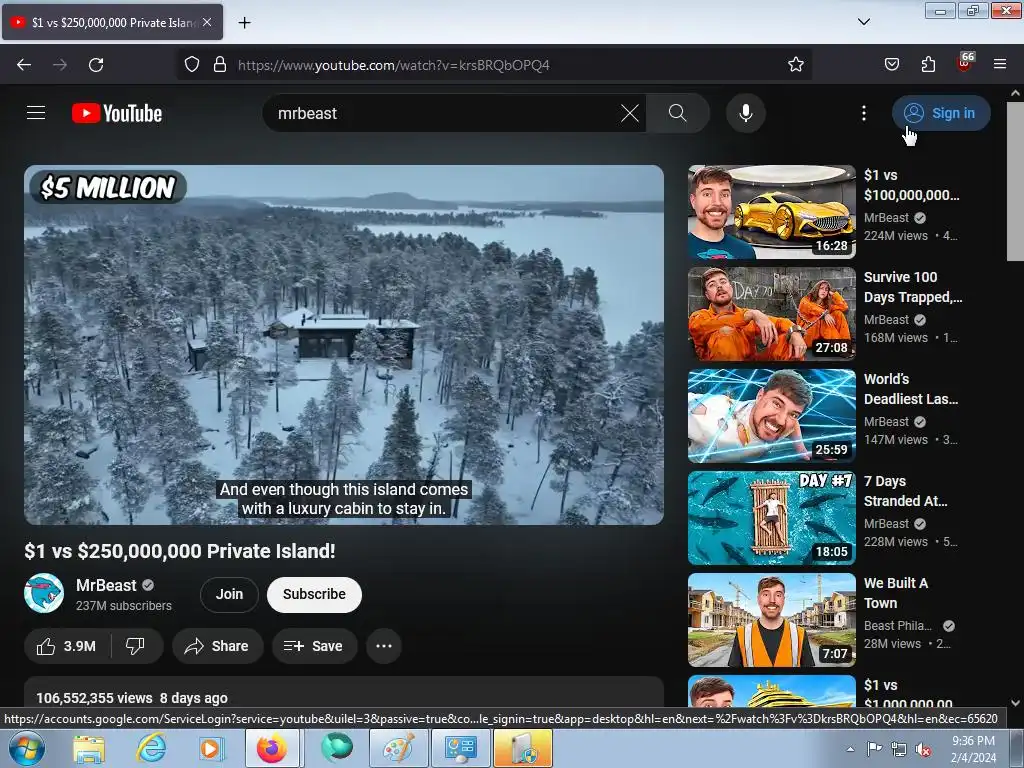
Task: Open the YouTube guide hamburger menu
Action: click(36, 113)
